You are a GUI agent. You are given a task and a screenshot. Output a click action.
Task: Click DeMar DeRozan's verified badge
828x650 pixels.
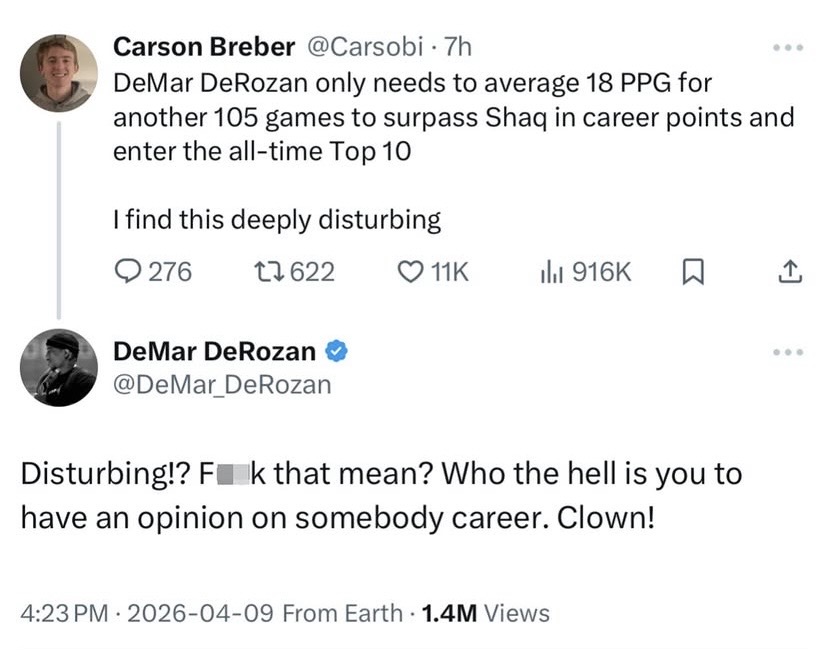click(x=336, y=352)
